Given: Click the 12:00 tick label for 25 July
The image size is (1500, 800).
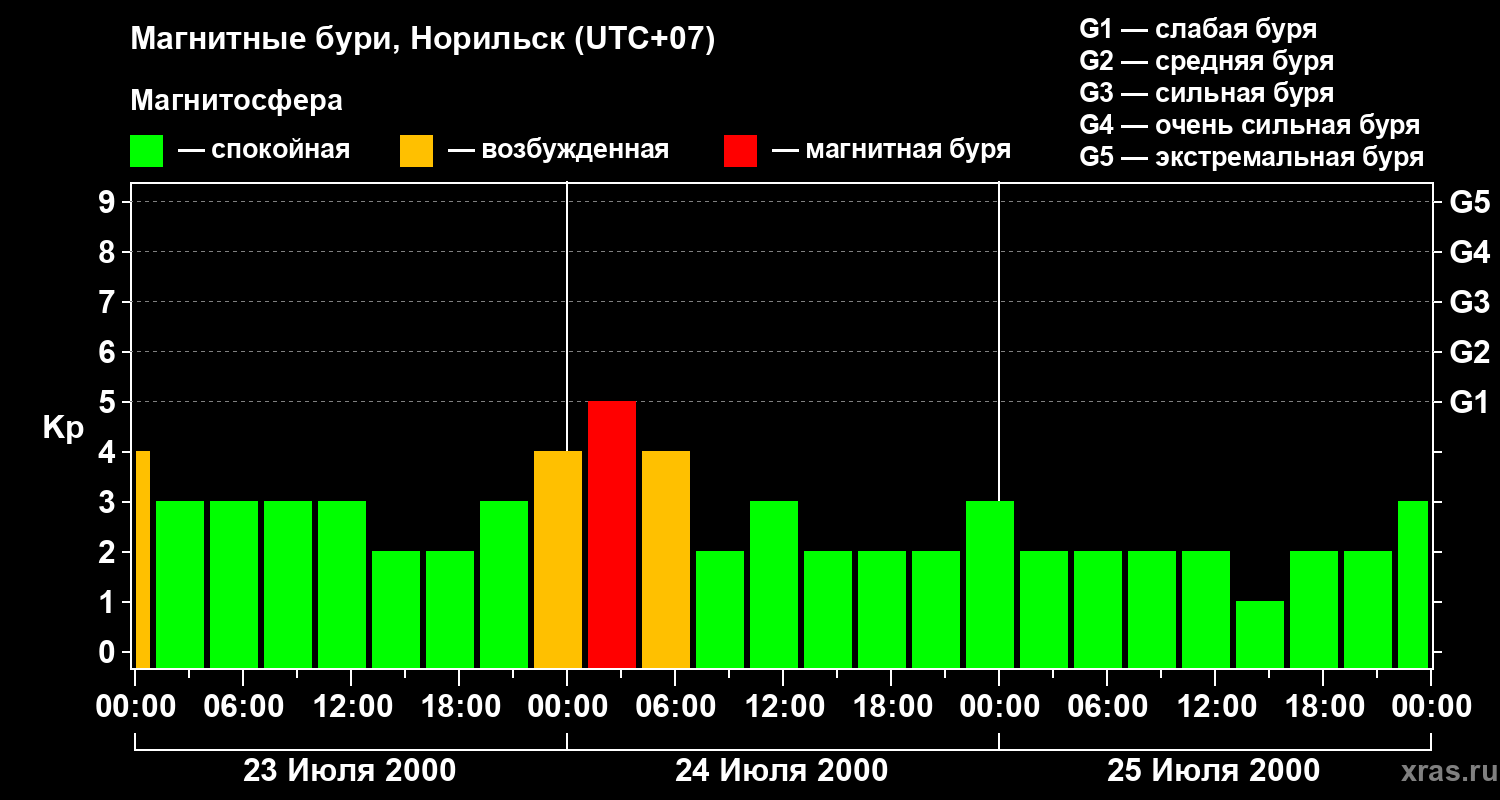Looking at the screenshot, I should pyautogui.click(x=1215, y=707).
